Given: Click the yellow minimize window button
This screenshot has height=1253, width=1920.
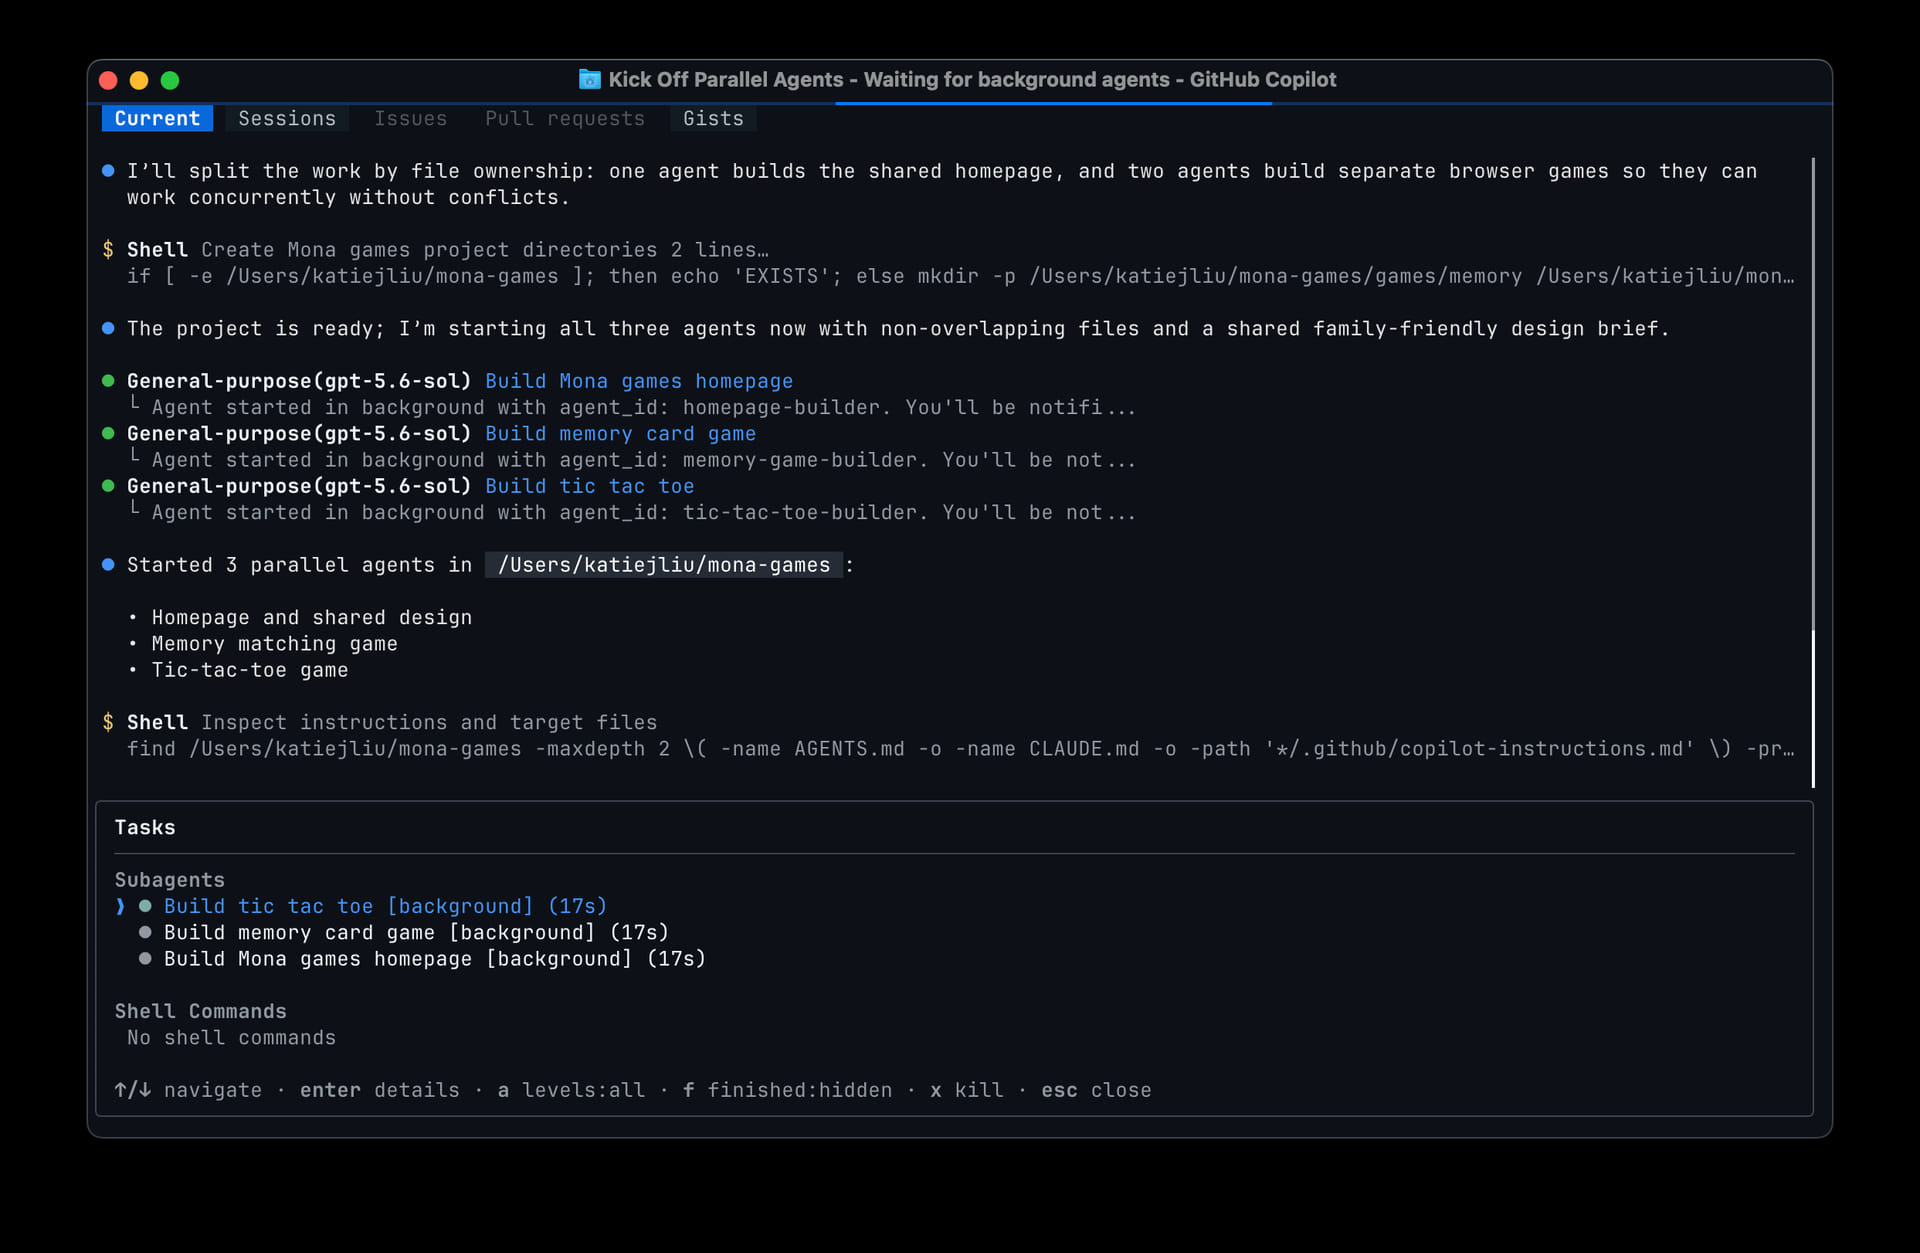Looking at the screenshot, I should [x=139, y=80].
